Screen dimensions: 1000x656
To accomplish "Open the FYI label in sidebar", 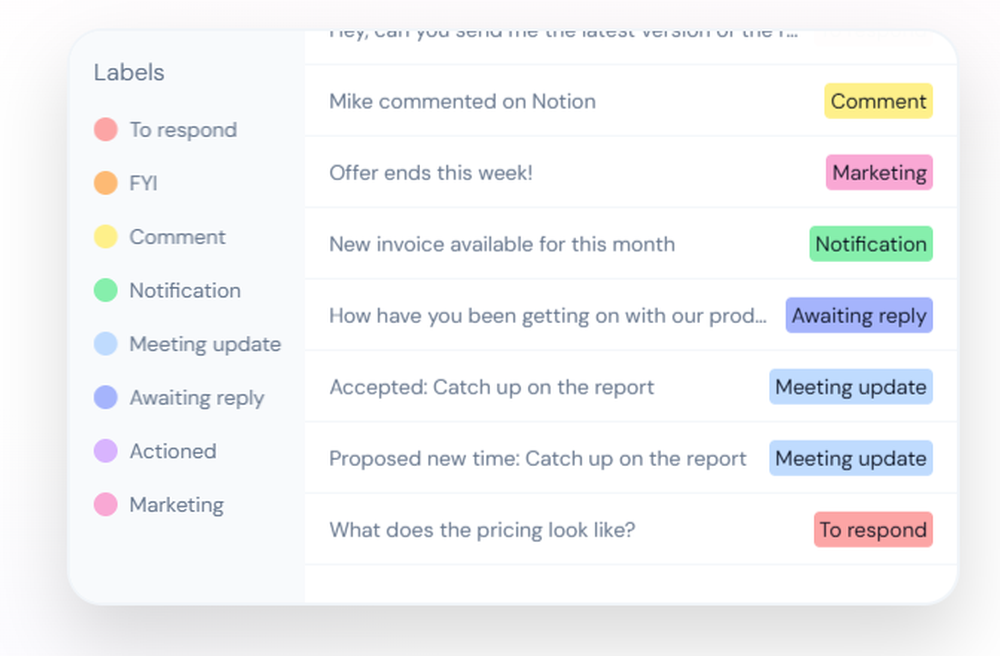I will 143,183.
